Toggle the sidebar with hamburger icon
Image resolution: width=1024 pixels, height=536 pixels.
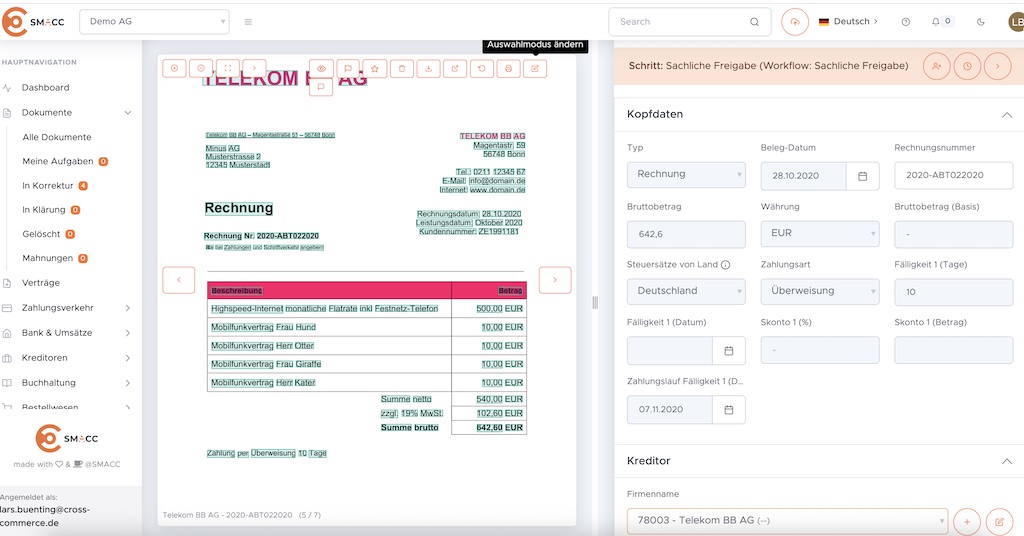click(248, 21)
